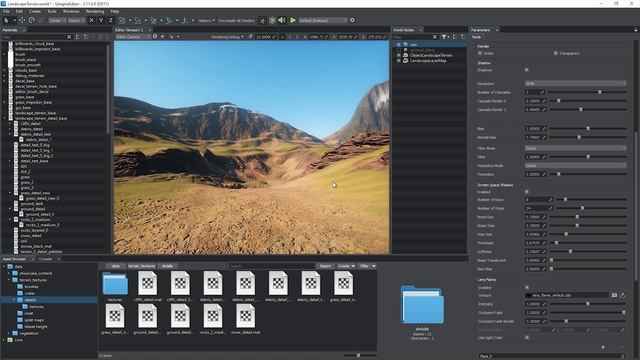Click the sun node icon in World Nodes
The image size is (640, 360).
[x=405, y=44]
